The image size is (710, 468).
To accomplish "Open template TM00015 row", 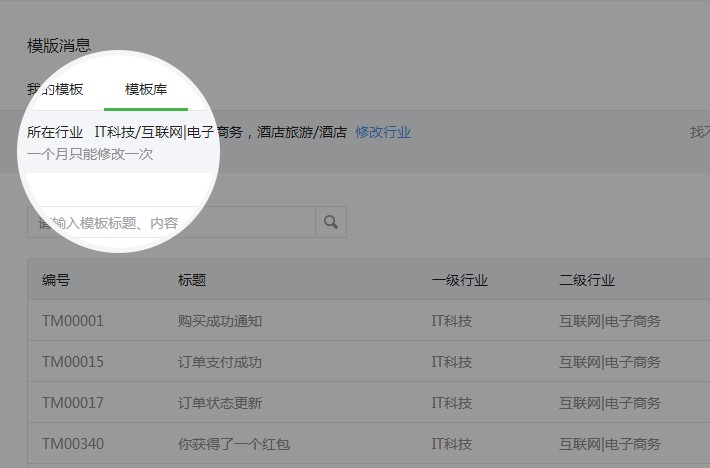I will click(73, 362).
